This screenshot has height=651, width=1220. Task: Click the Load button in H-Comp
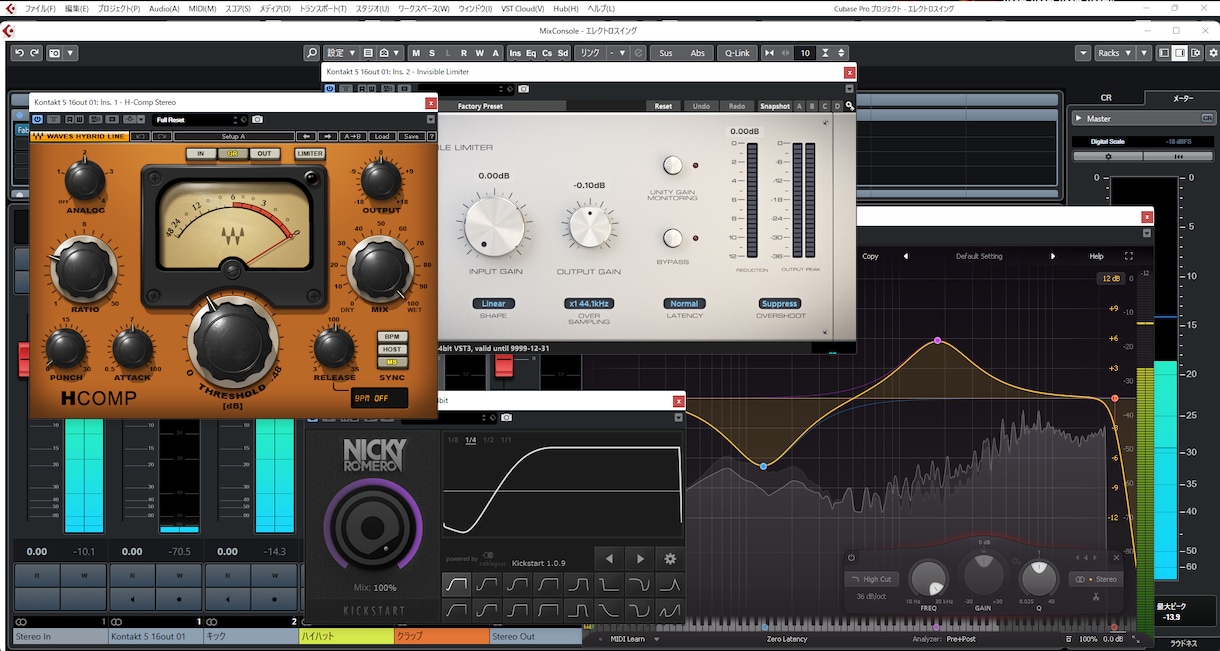click(x=382, y=137)
